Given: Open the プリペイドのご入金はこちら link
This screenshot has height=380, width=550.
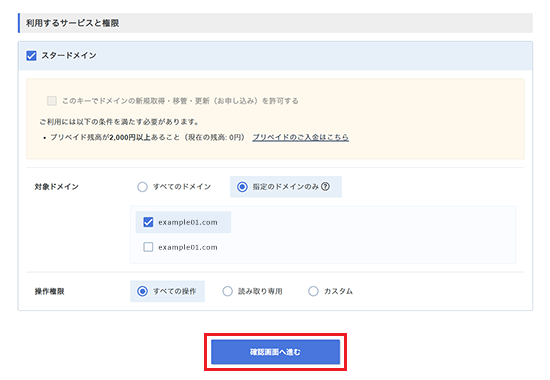Looking at the screenshot, I should point(301,137).
